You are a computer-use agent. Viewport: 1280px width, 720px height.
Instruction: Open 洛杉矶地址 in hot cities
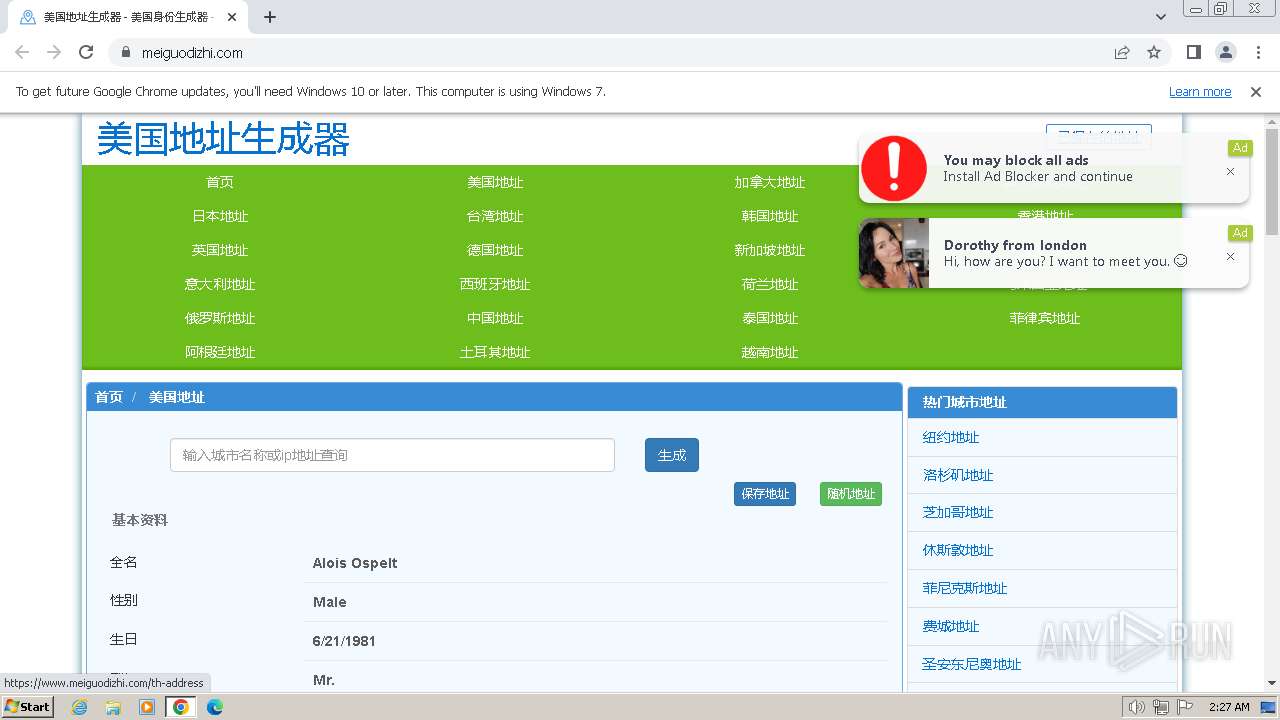pos(958,475)
